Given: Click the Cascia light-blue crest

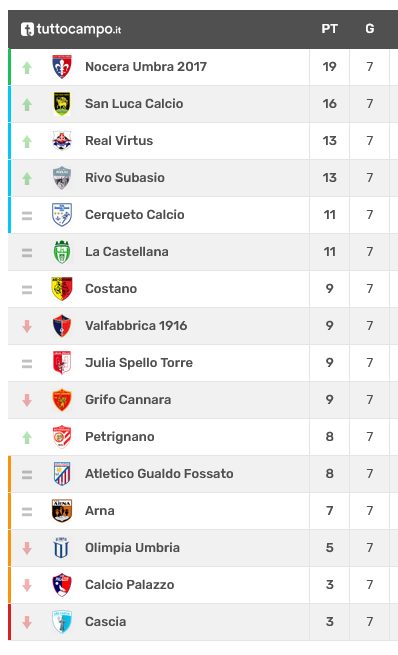Looking at the screenshot, I should point(62,622).
